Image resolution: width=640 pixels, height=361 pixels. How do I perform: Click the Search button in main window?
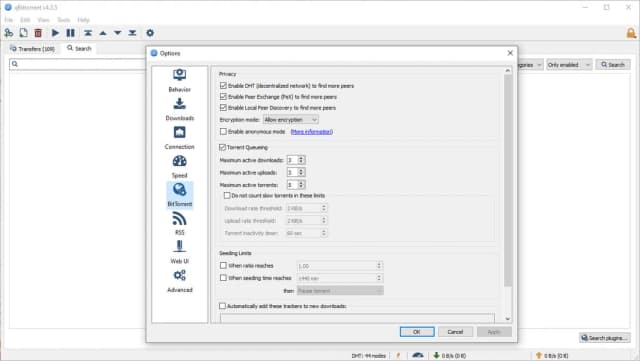click(x=613, y=65)
